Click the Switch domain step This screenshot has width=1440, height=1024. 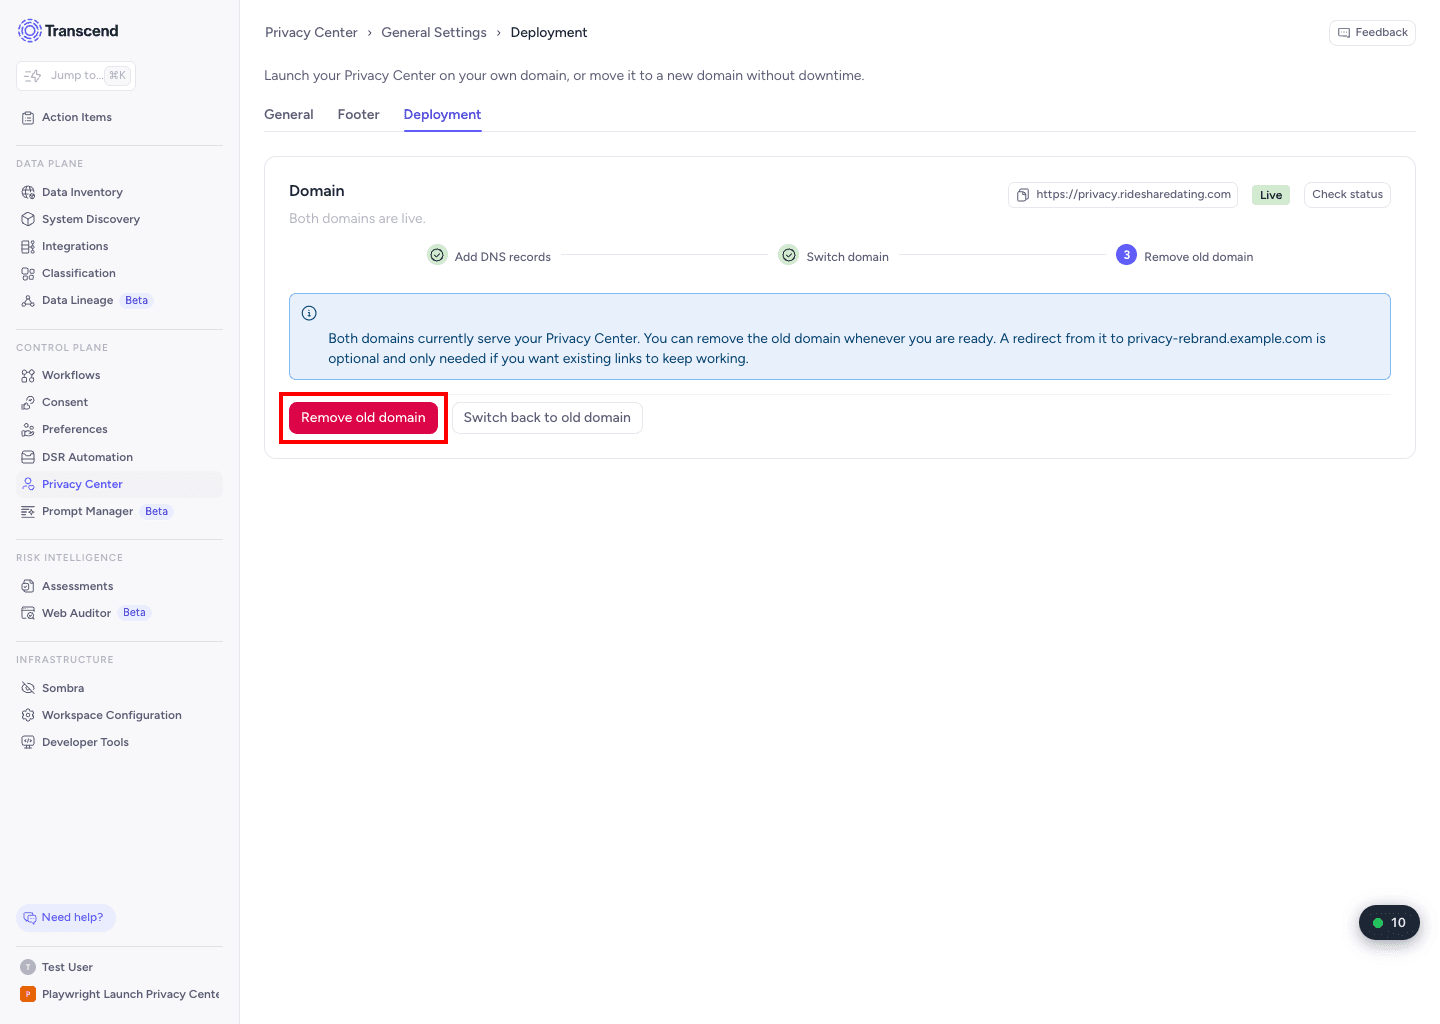pos(834,256)
